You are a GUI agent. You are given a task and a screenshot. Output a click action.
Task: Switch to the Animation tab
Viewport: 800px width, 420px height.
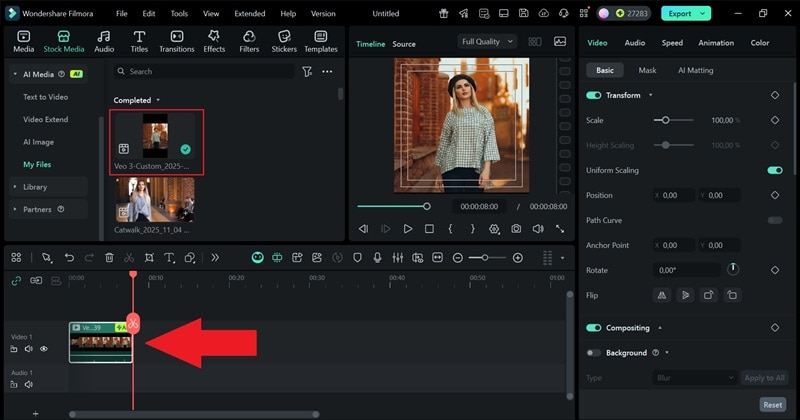click(715, 43)
